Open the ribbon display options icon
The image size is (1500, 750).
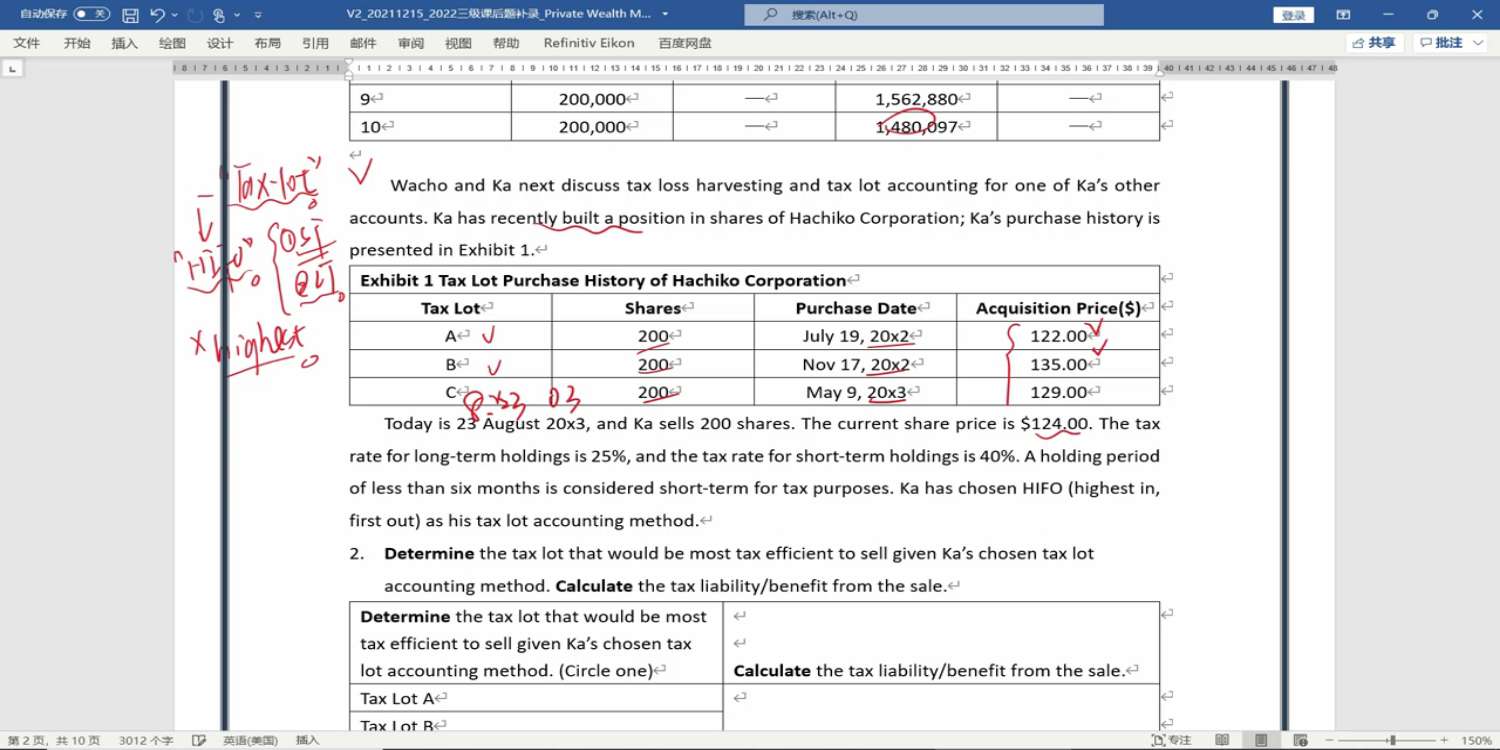[x=1343, y=15]
